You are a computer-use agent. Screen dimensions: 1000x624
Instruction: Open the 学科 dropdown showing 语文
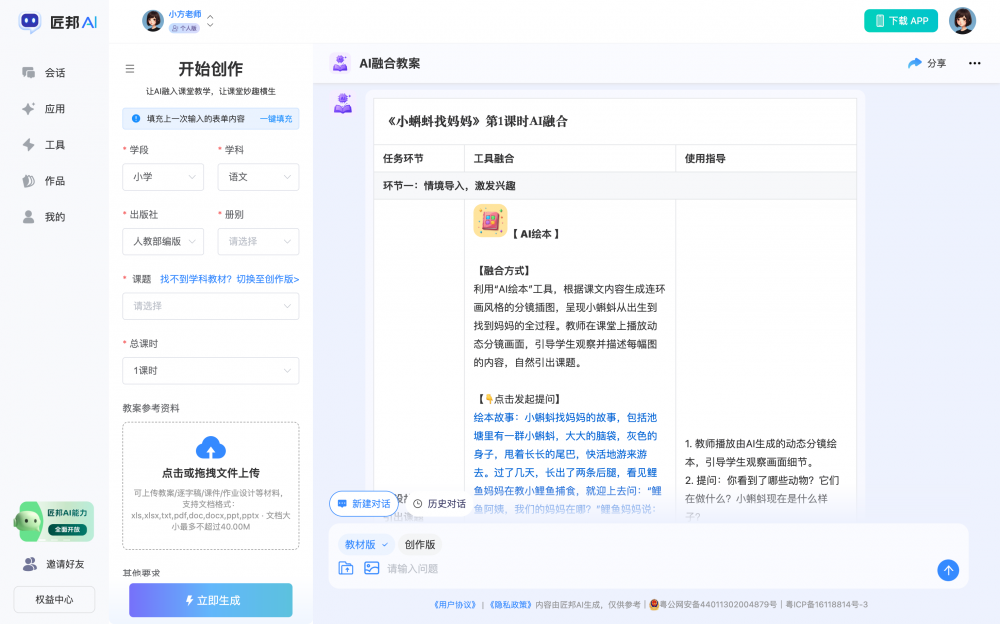click(x=258, y=177)
